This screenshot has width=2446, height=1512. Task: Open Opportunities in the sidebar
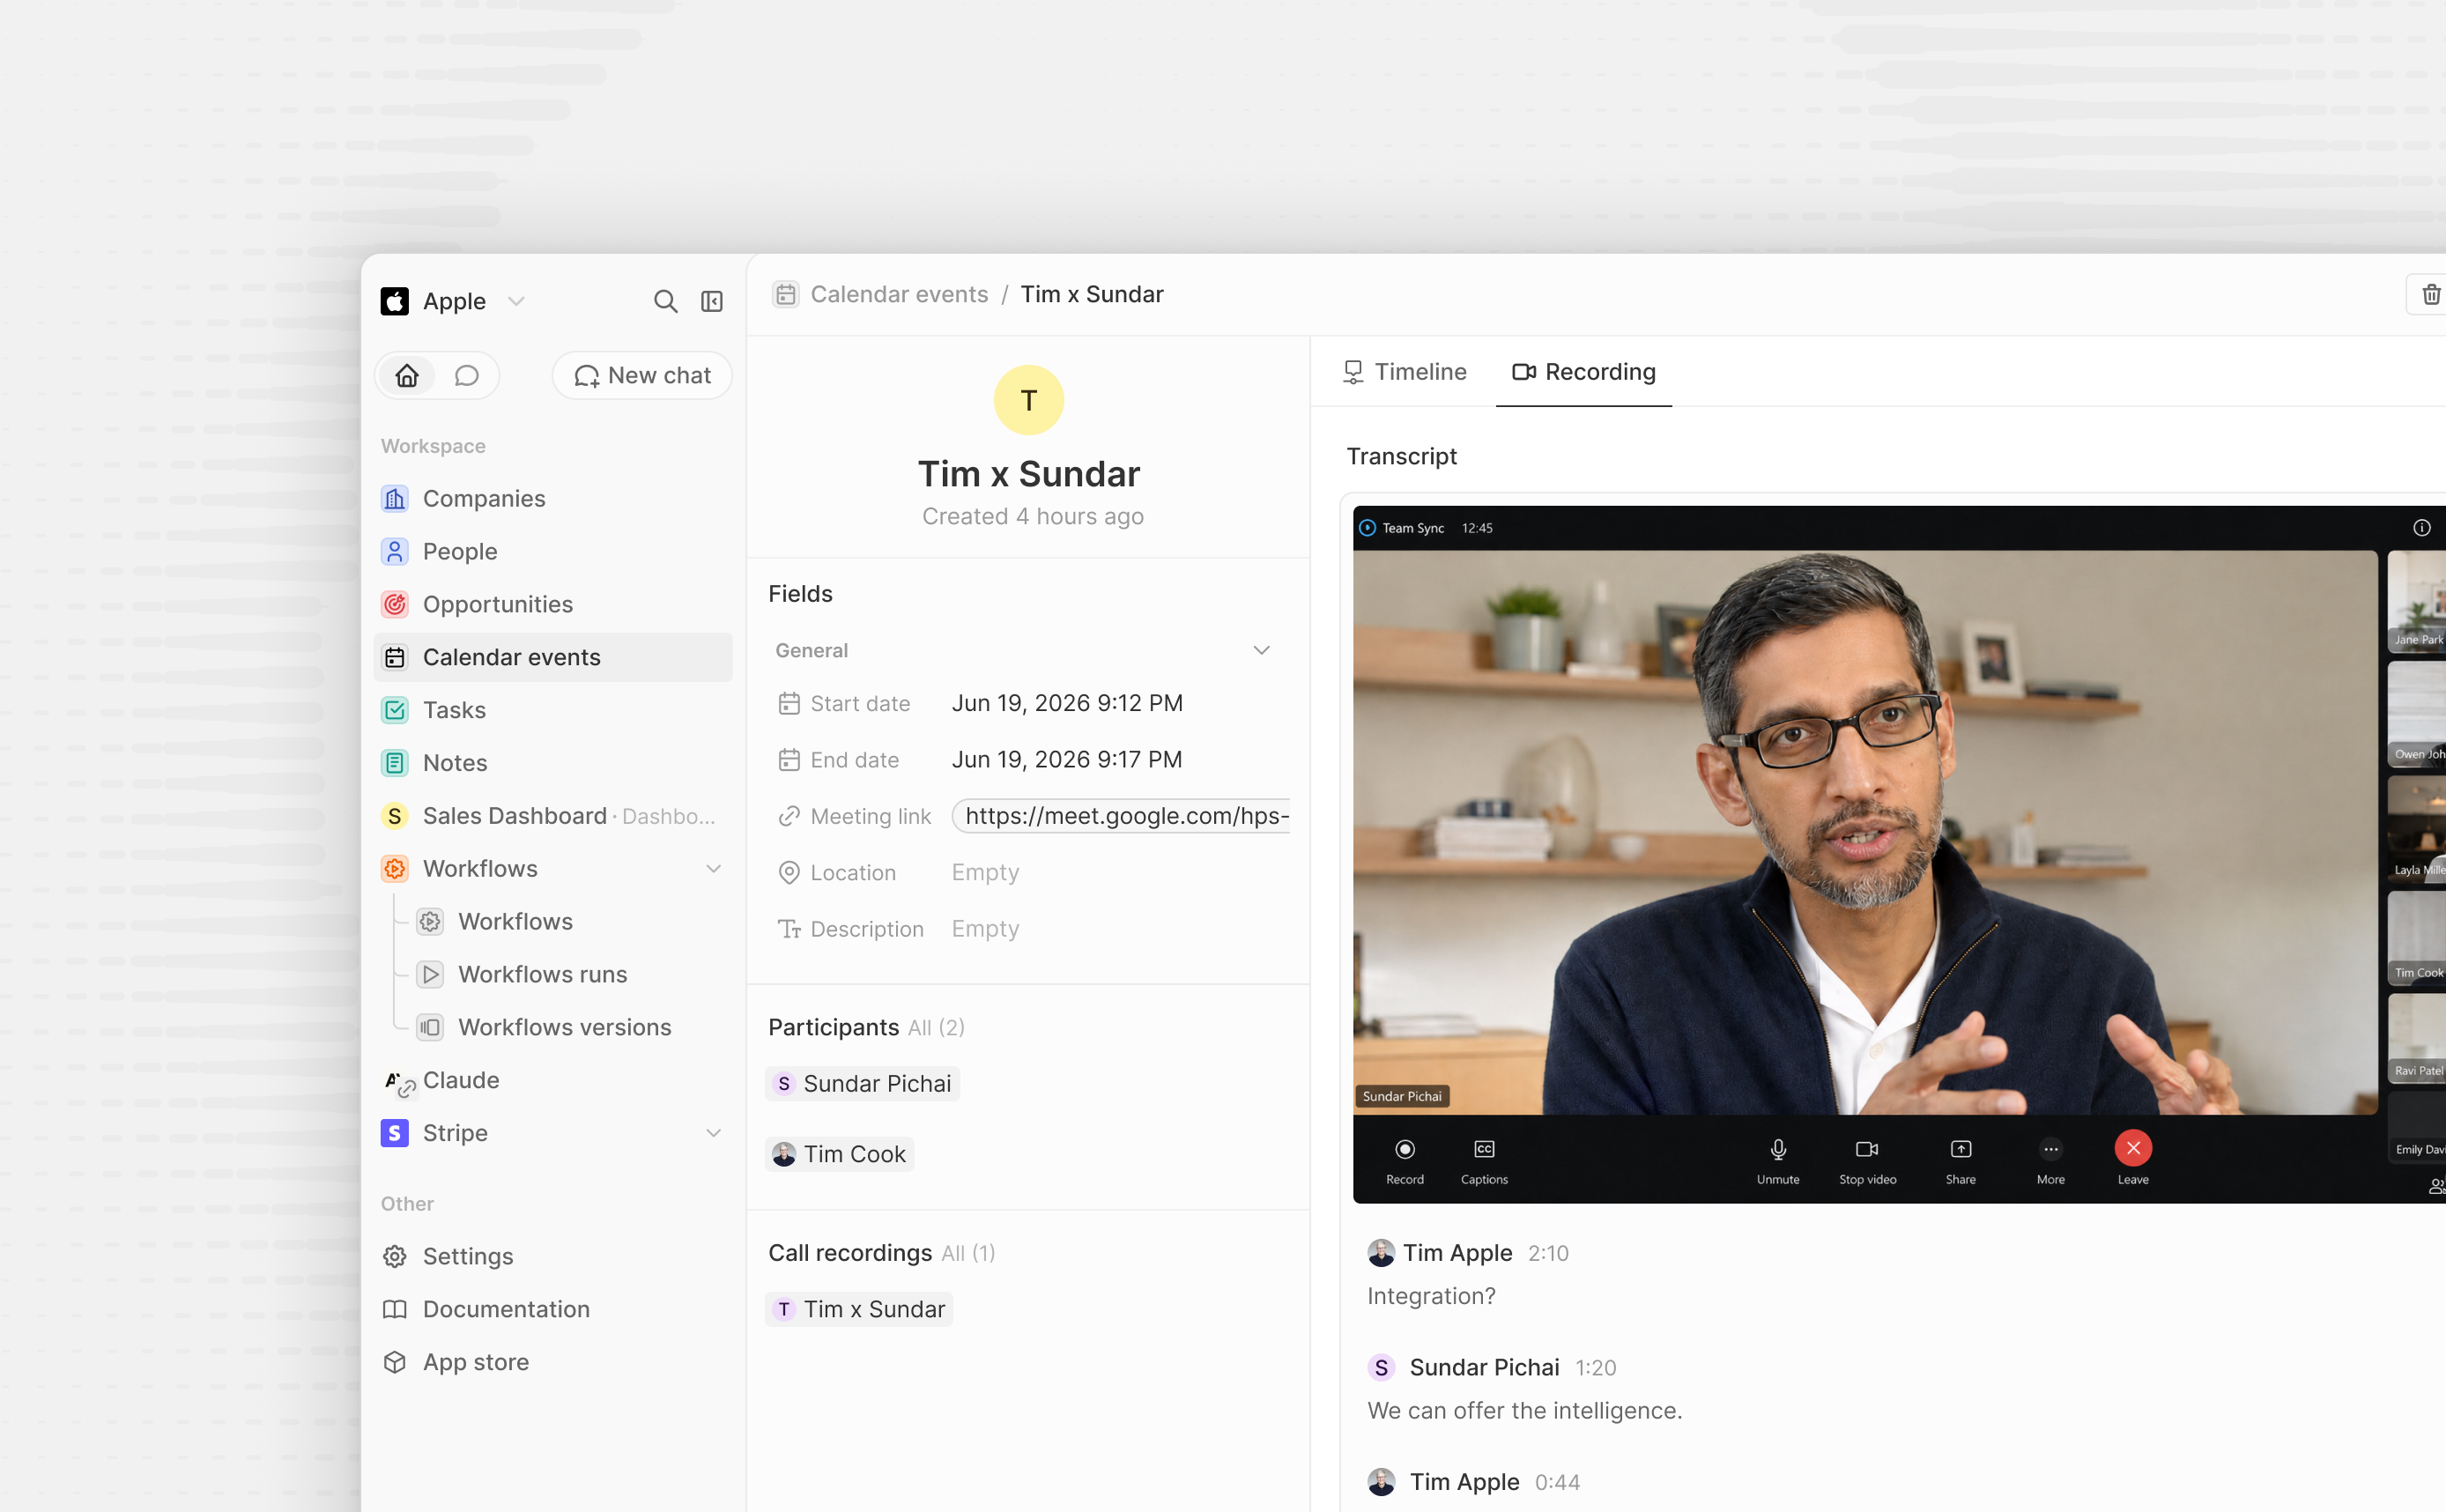tap(553, 604)
